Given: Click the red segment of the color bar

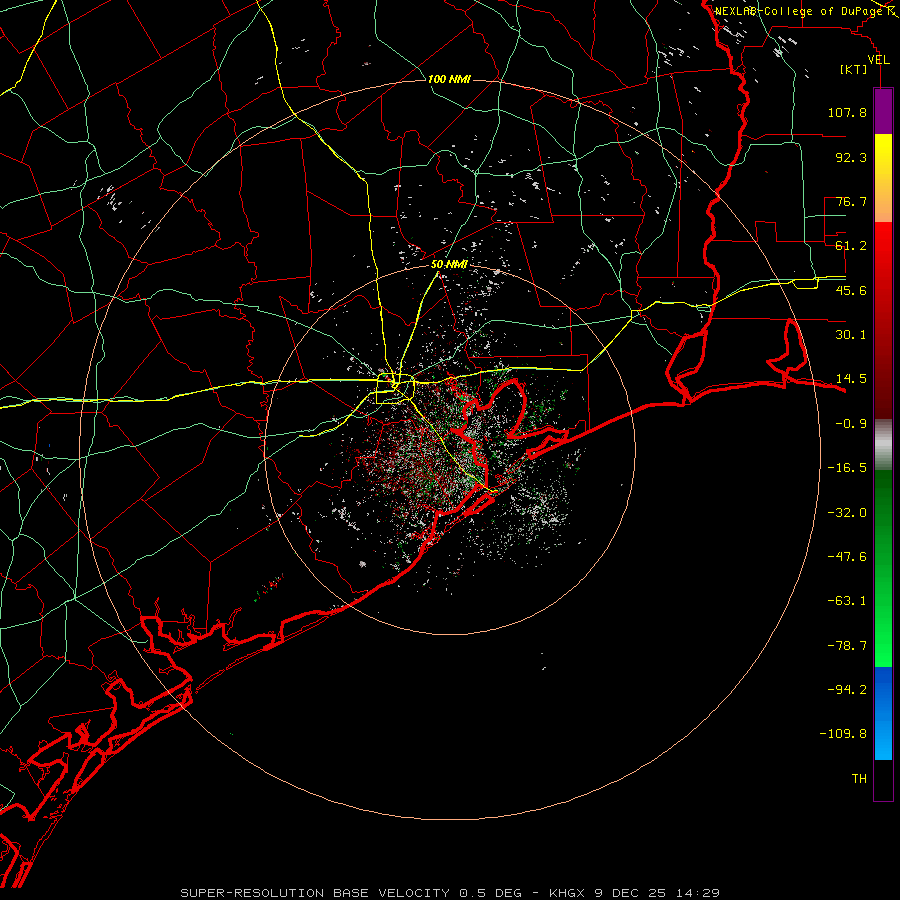Looking at the screenshot, I should 883,320.
